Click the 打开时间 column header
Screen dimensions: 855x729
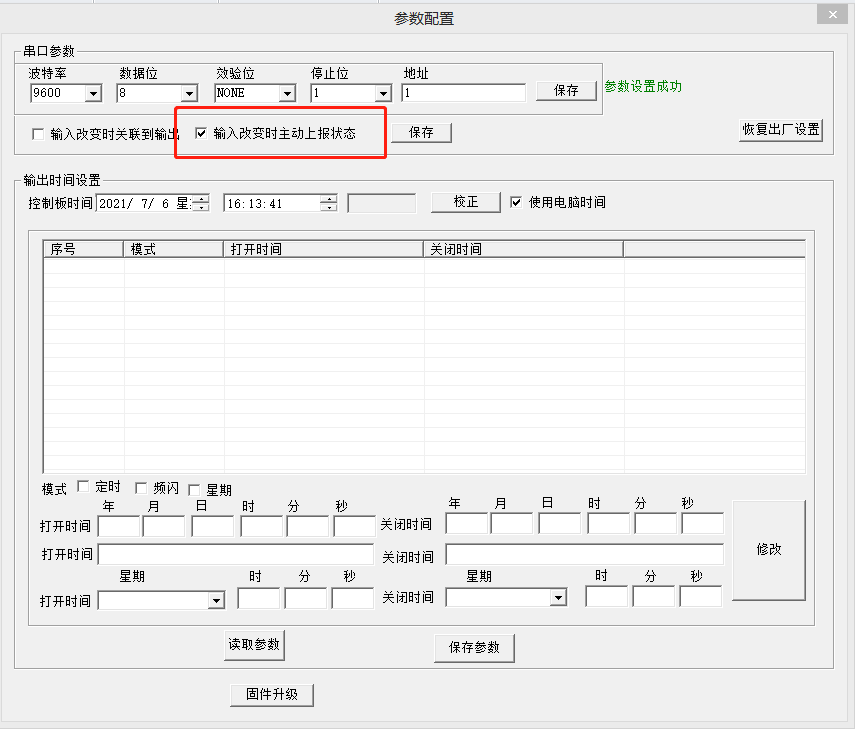323,249
